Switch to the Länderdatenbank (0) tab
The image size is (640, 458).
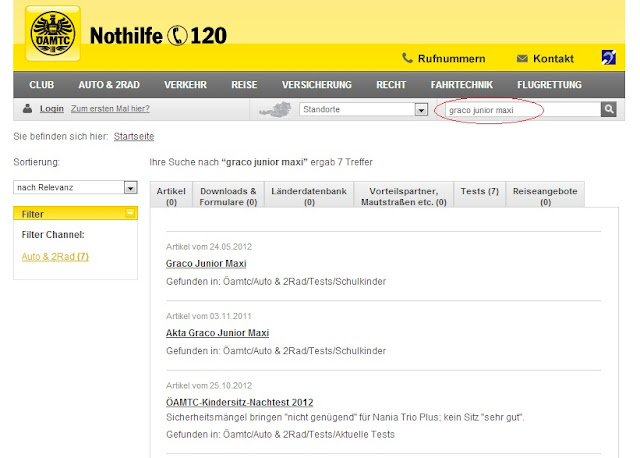[309, 196]
